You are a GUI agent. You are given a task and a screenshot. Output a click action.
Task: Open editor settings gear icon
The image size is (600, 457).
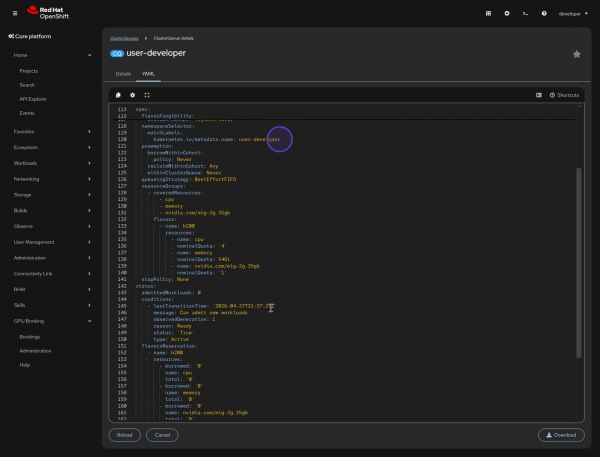tap(132, 95)
